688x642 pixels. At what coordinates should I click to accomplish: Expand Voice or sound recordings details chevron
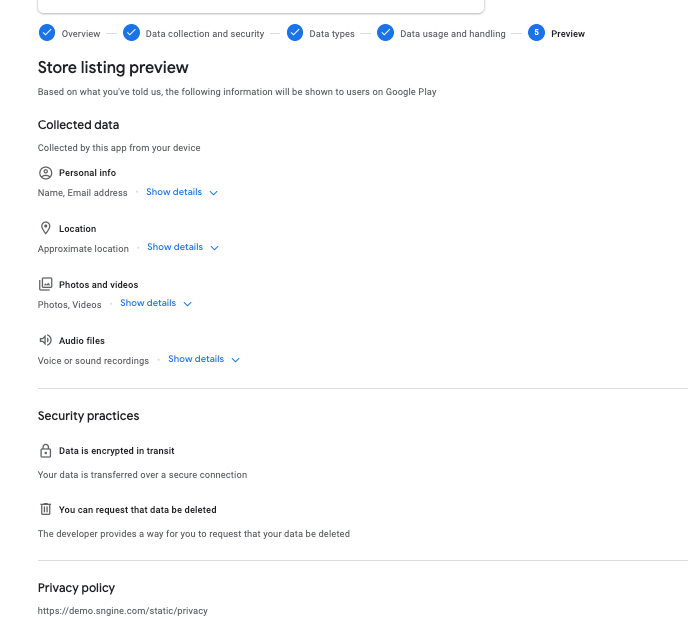pos(236,360)
